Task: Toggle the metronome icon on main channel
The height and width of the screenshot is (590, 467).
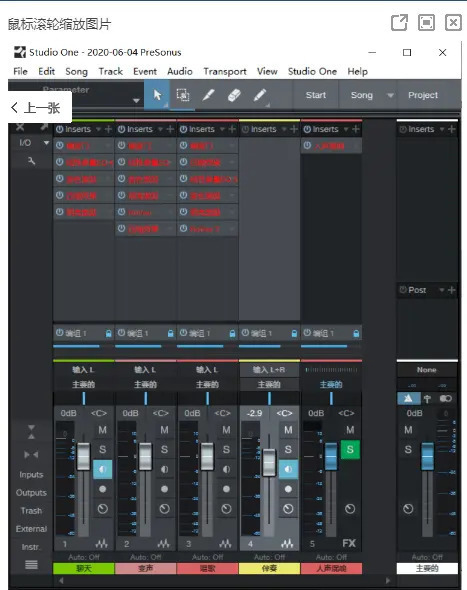Action: (x=408, y=398)
